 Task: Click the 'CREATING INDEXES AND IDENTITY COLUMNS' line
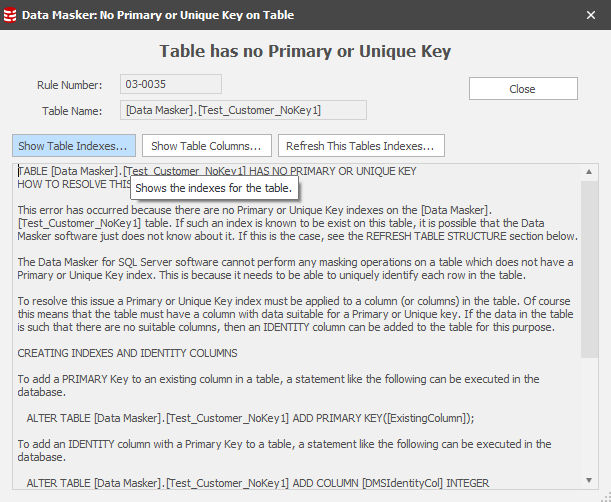(127, 353)
